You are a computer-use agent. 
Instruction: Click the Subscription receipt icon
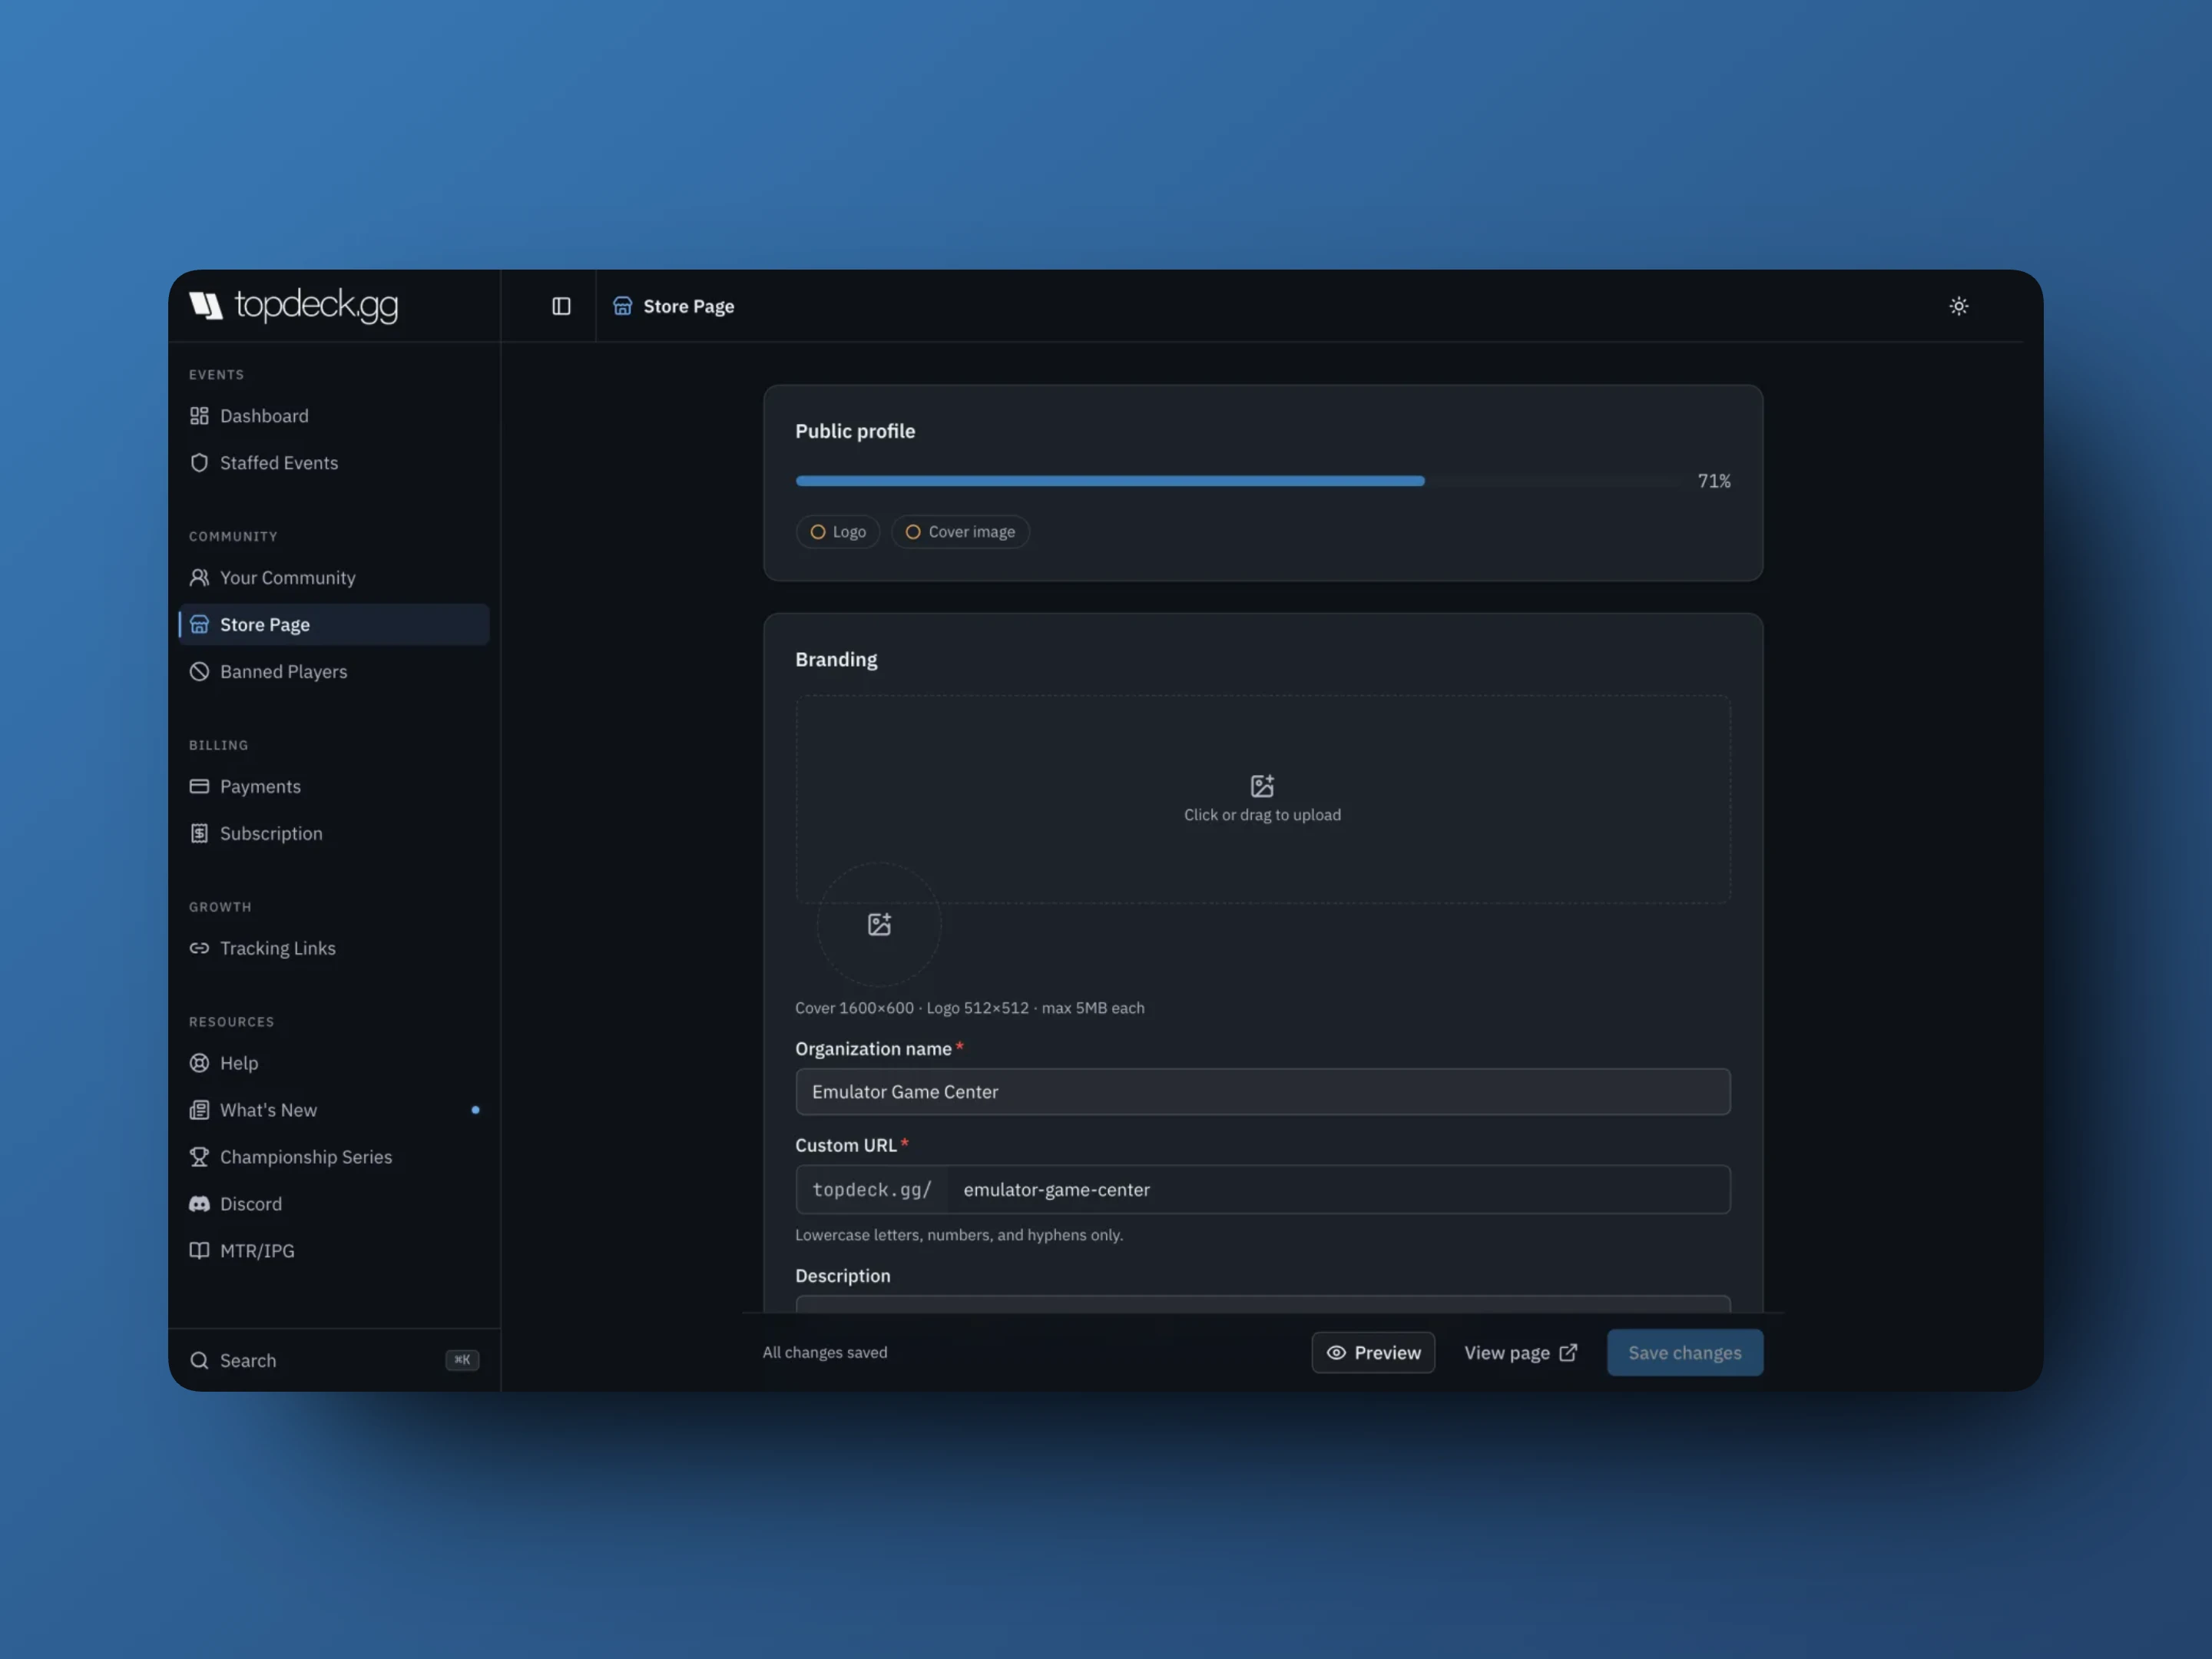(x=199, y=834)
